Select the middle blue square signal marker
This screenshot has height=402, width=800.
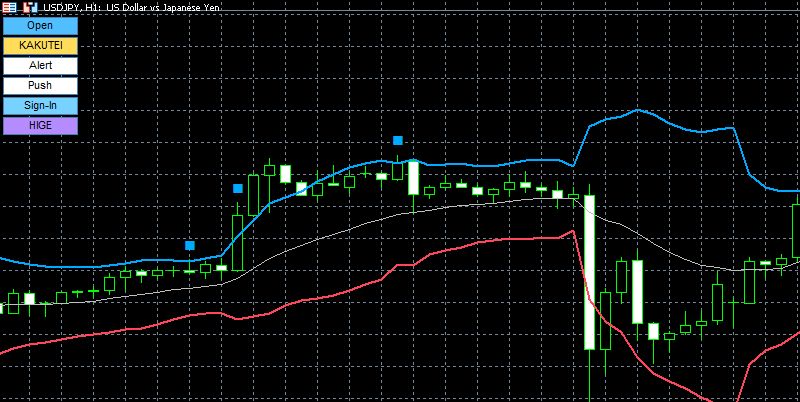point(238,188)
